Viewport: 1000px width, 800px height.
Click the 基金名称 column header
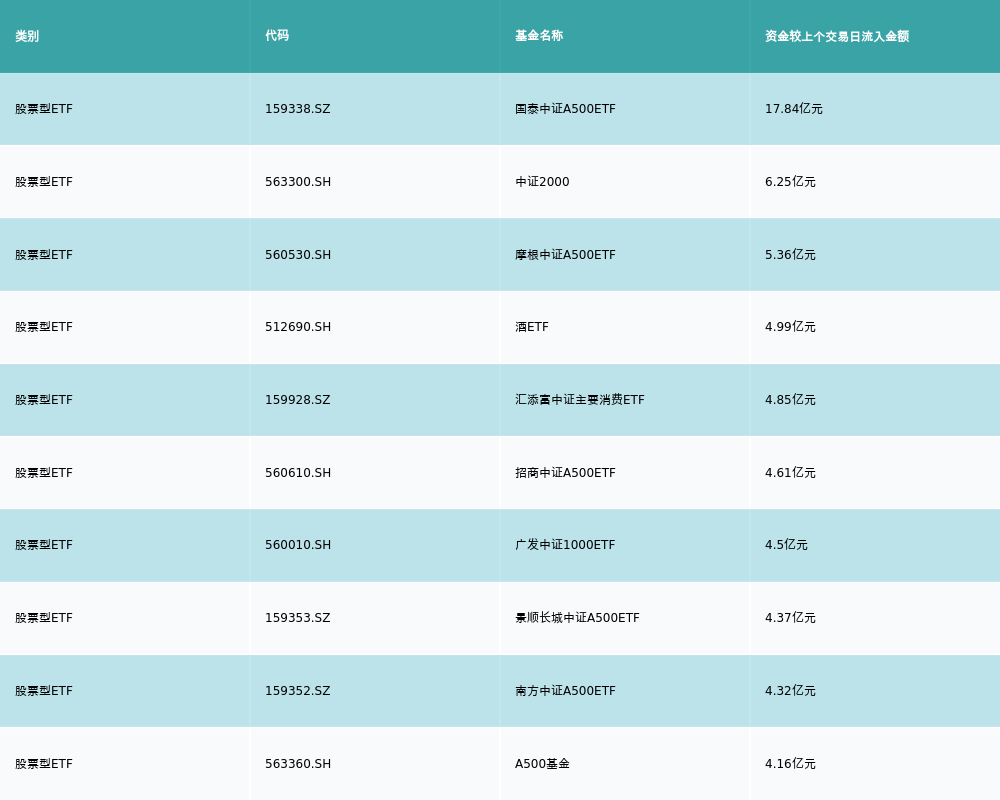[x=539, y=36]
